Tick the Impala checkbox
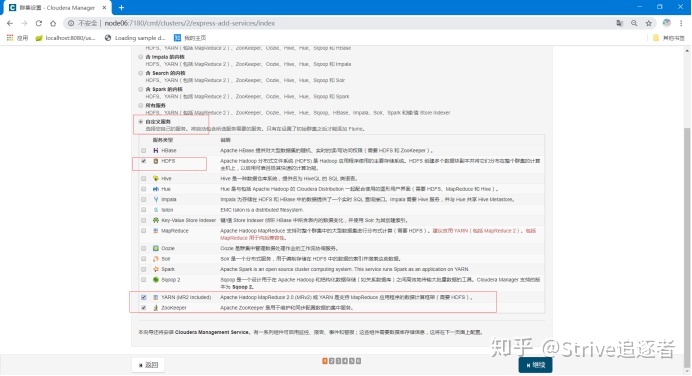The image size is (692, 376). click(143, 199)
